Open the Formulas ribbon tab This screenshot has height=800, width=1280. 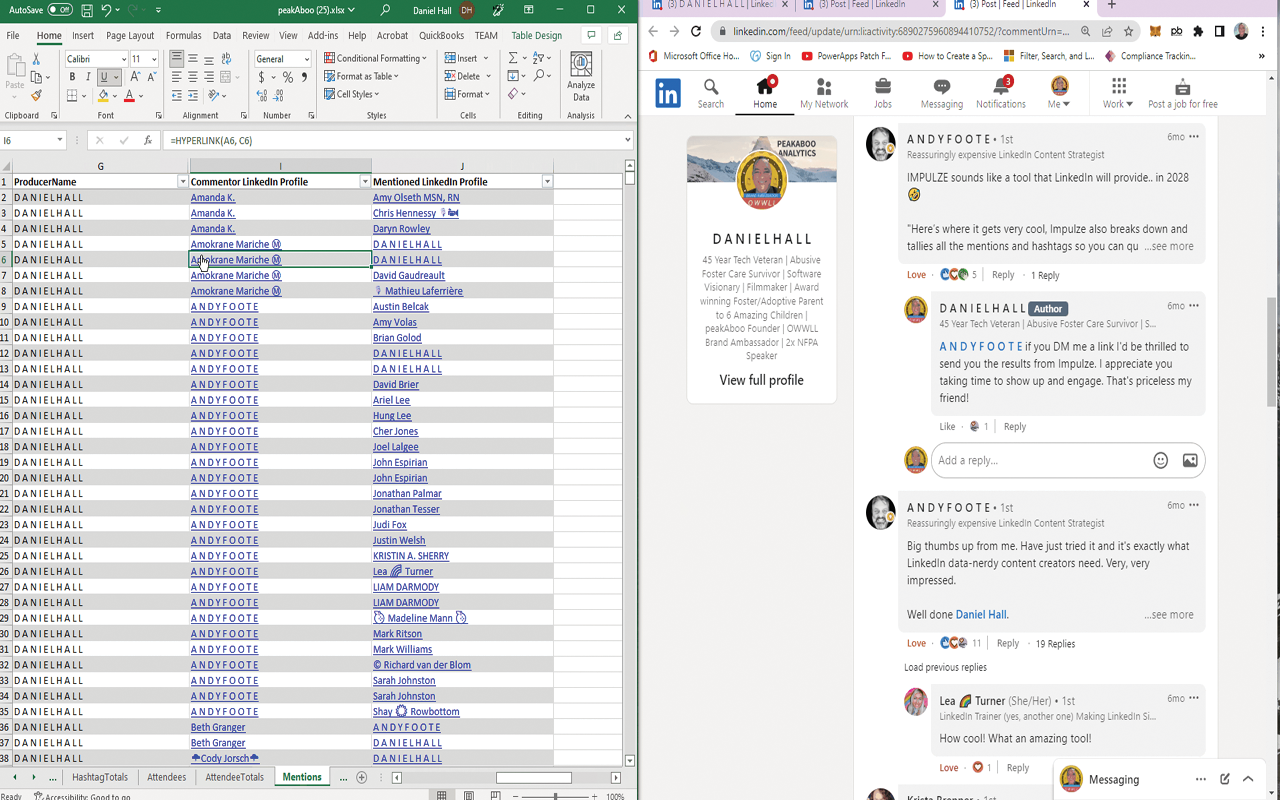tap(183, 35)
